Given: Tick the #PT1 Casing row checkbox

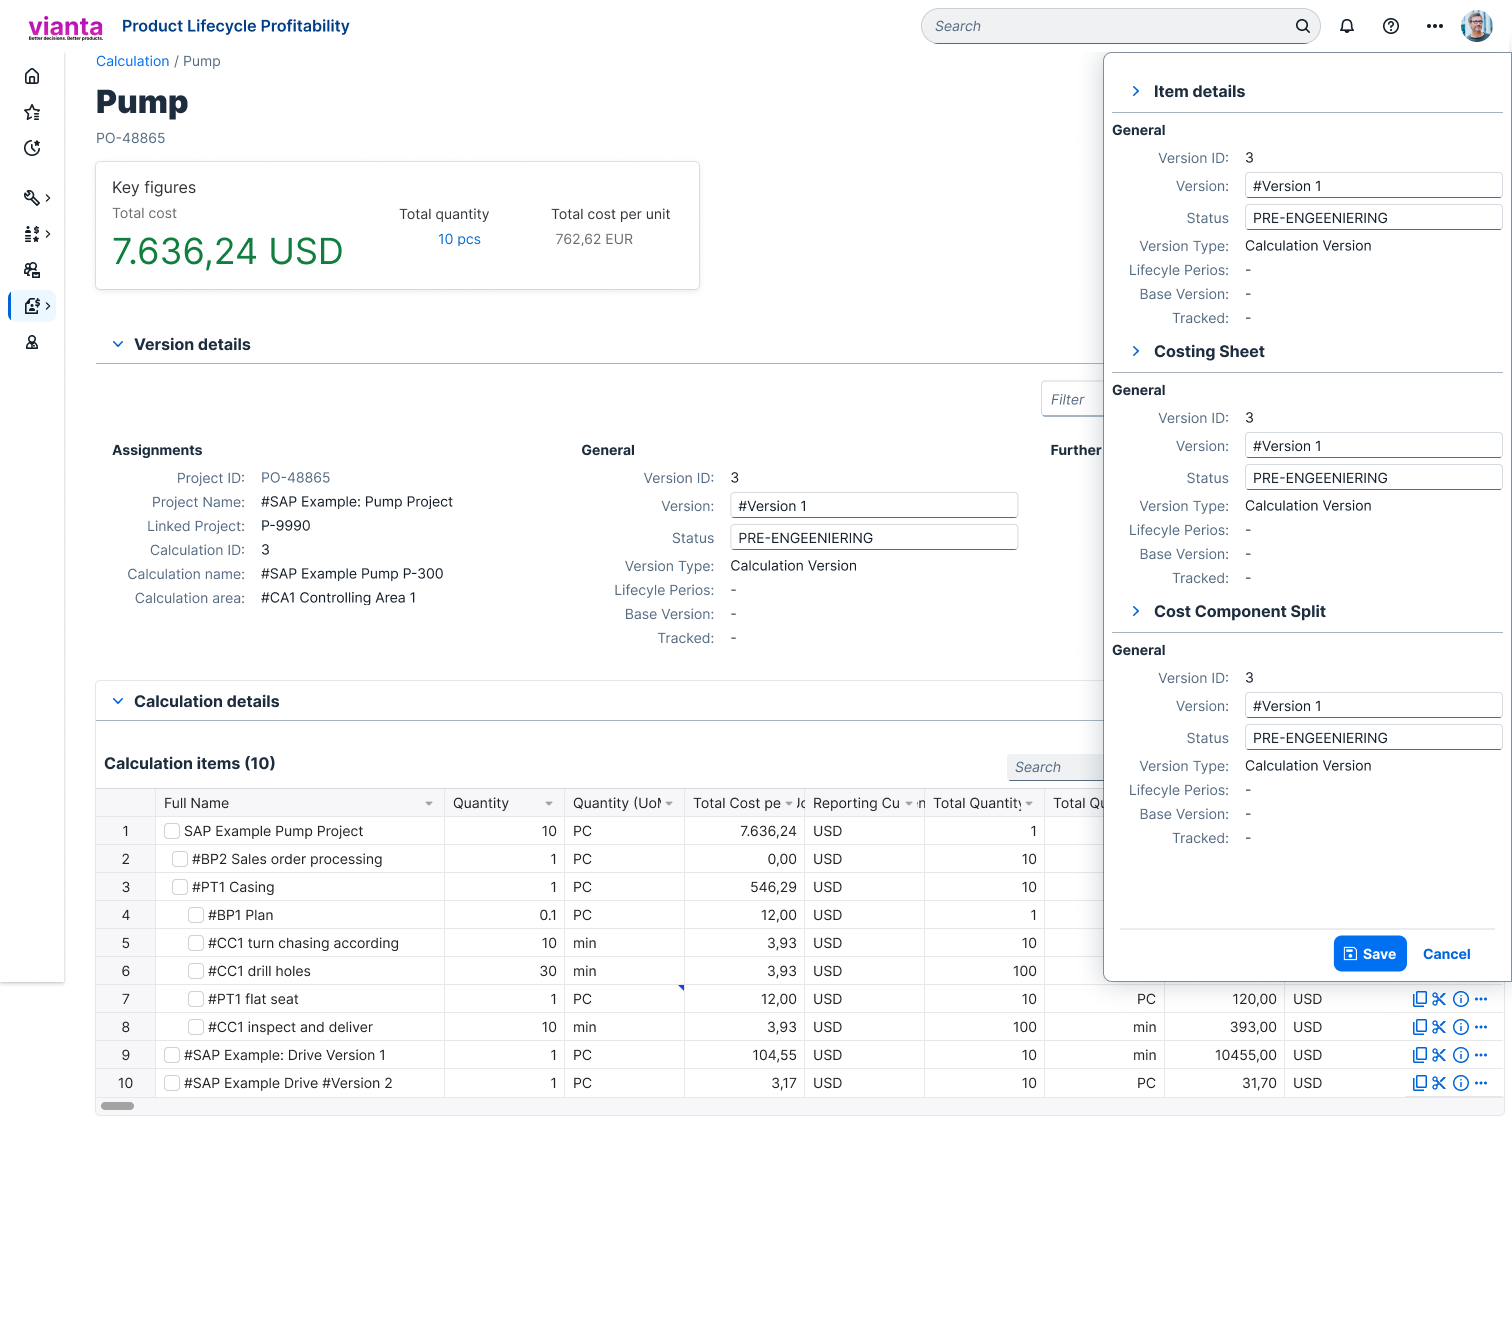Looking at the screenshot, I should (180, 887).
